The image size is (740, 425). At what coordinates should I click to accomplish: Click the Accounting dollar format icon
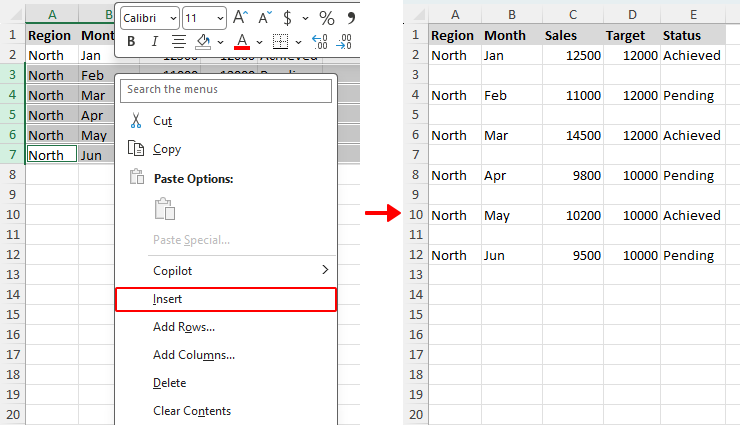[288, 18]
